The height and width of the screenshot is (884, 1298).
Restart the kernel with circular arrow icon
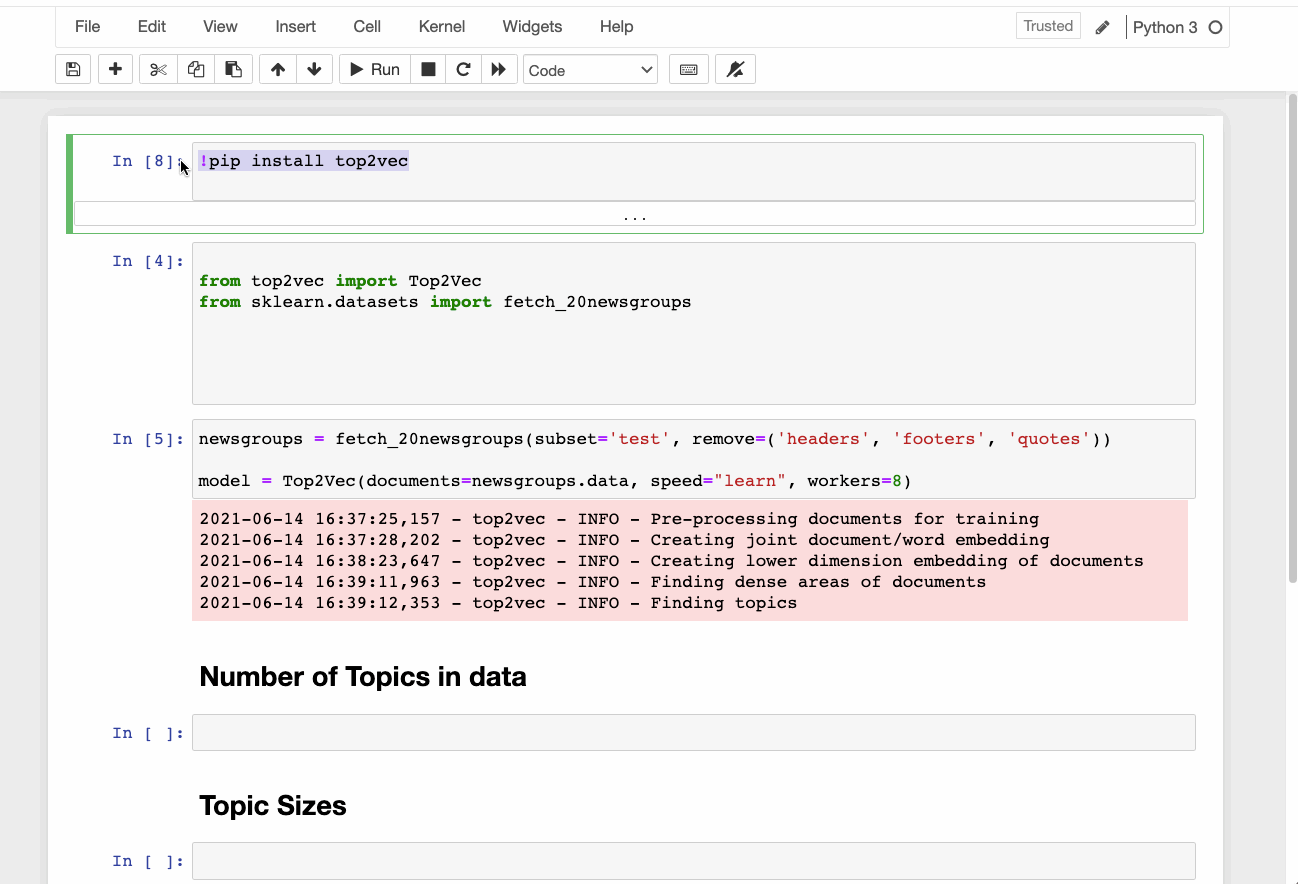463,69
